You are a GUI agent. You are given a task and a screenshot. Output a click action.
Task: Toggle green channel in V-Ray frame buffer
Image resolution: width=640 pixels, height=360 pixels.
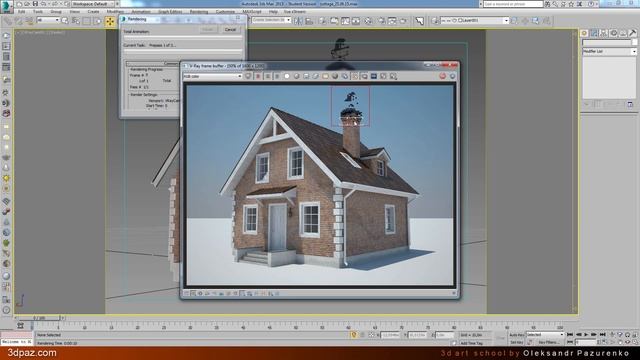pyautogui.click(x=268, y=76)
